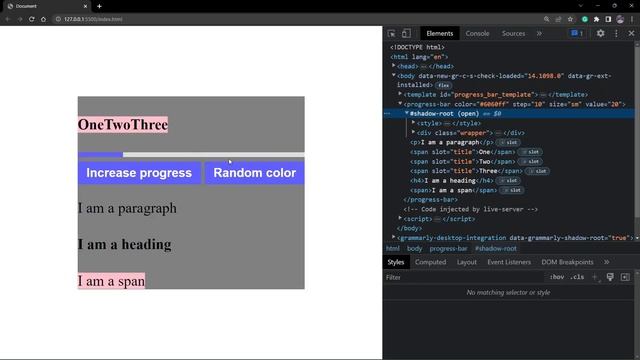Open the Grammarly extension icon

coord(584,19)
